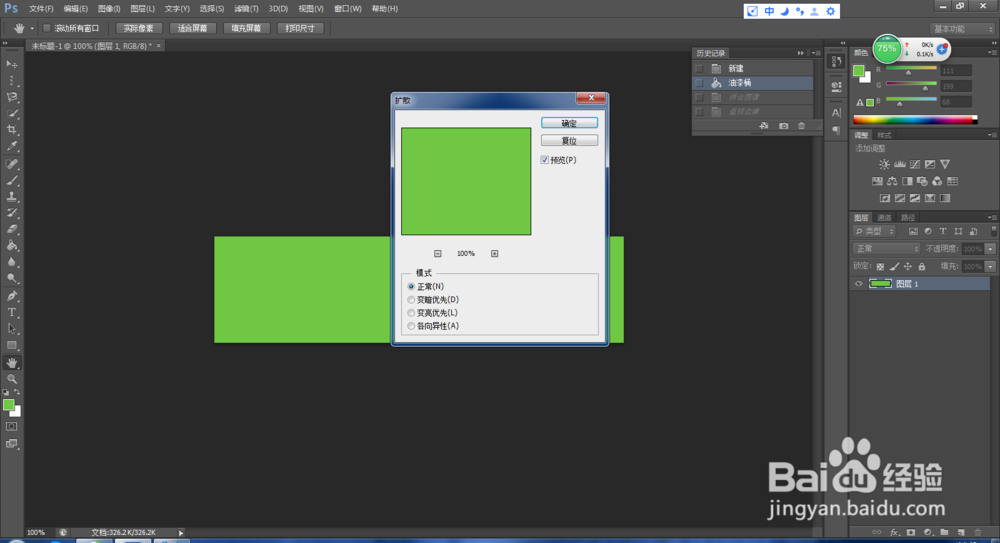Open Fill dropdown arrow
The width and height of the screenshot is (1000, 543).
990,267
